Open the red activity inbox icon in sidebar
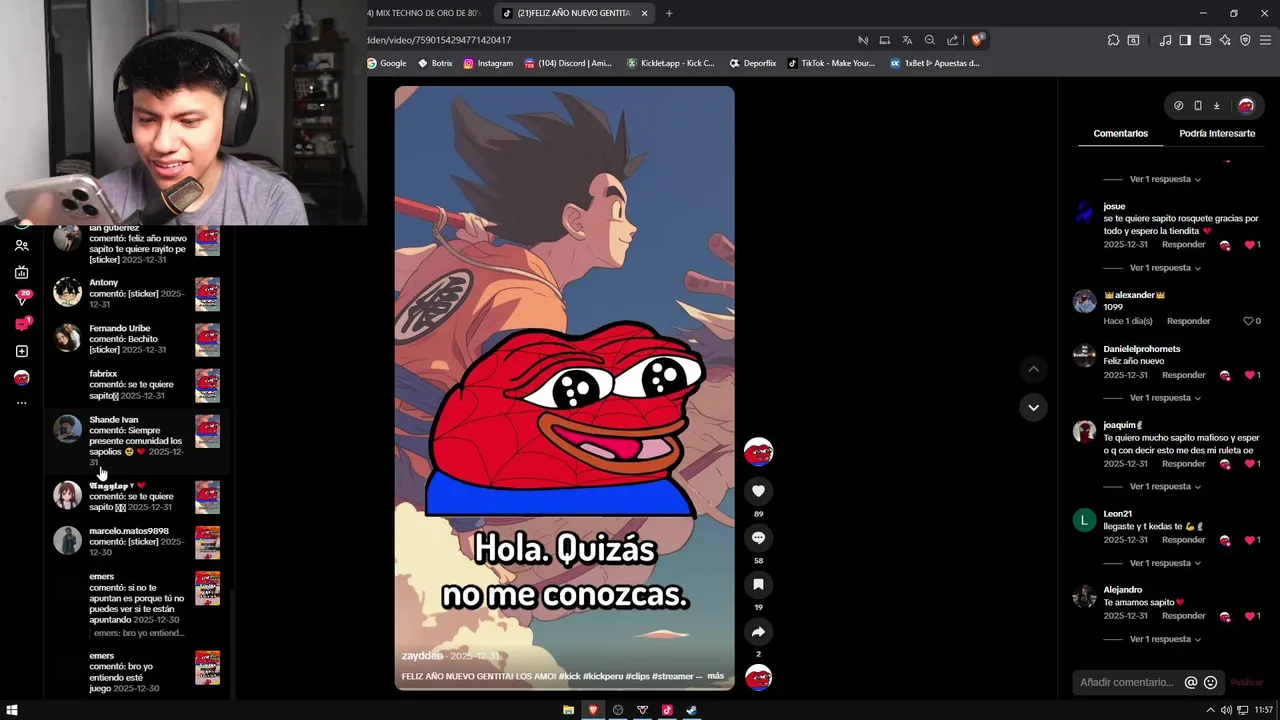Image resolution: width=1280 pixels, height=720 pixels. [22, 324]
